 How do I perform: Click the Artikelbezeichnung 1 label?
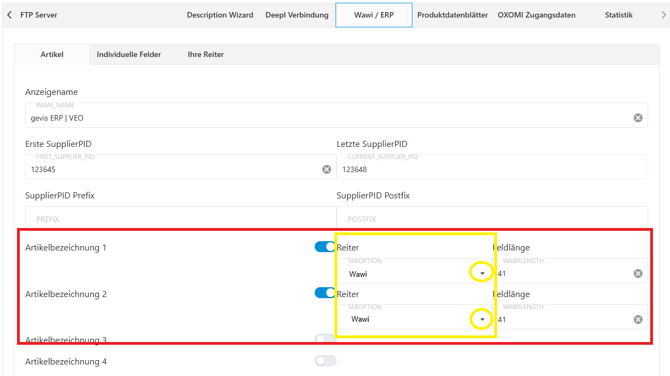[66, 247]
